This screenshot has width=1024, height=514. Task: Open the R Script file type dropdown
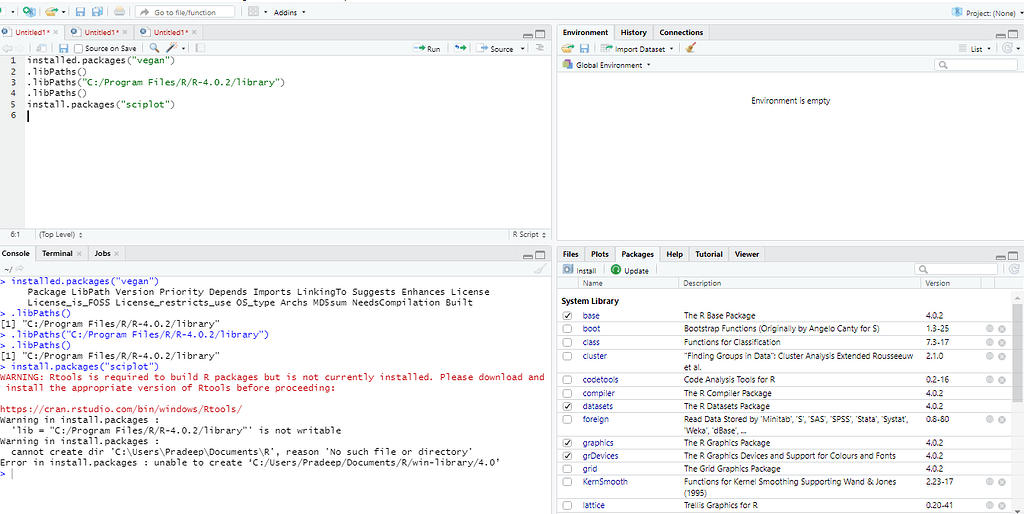pyautogui.click(x=530, y=234)
